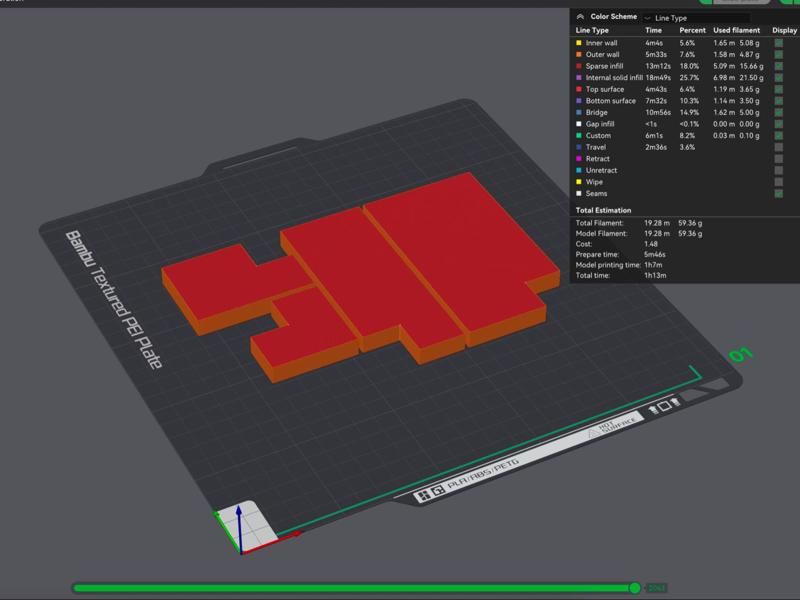Toggle Bottom surface display checkbox

click(778, 101)
